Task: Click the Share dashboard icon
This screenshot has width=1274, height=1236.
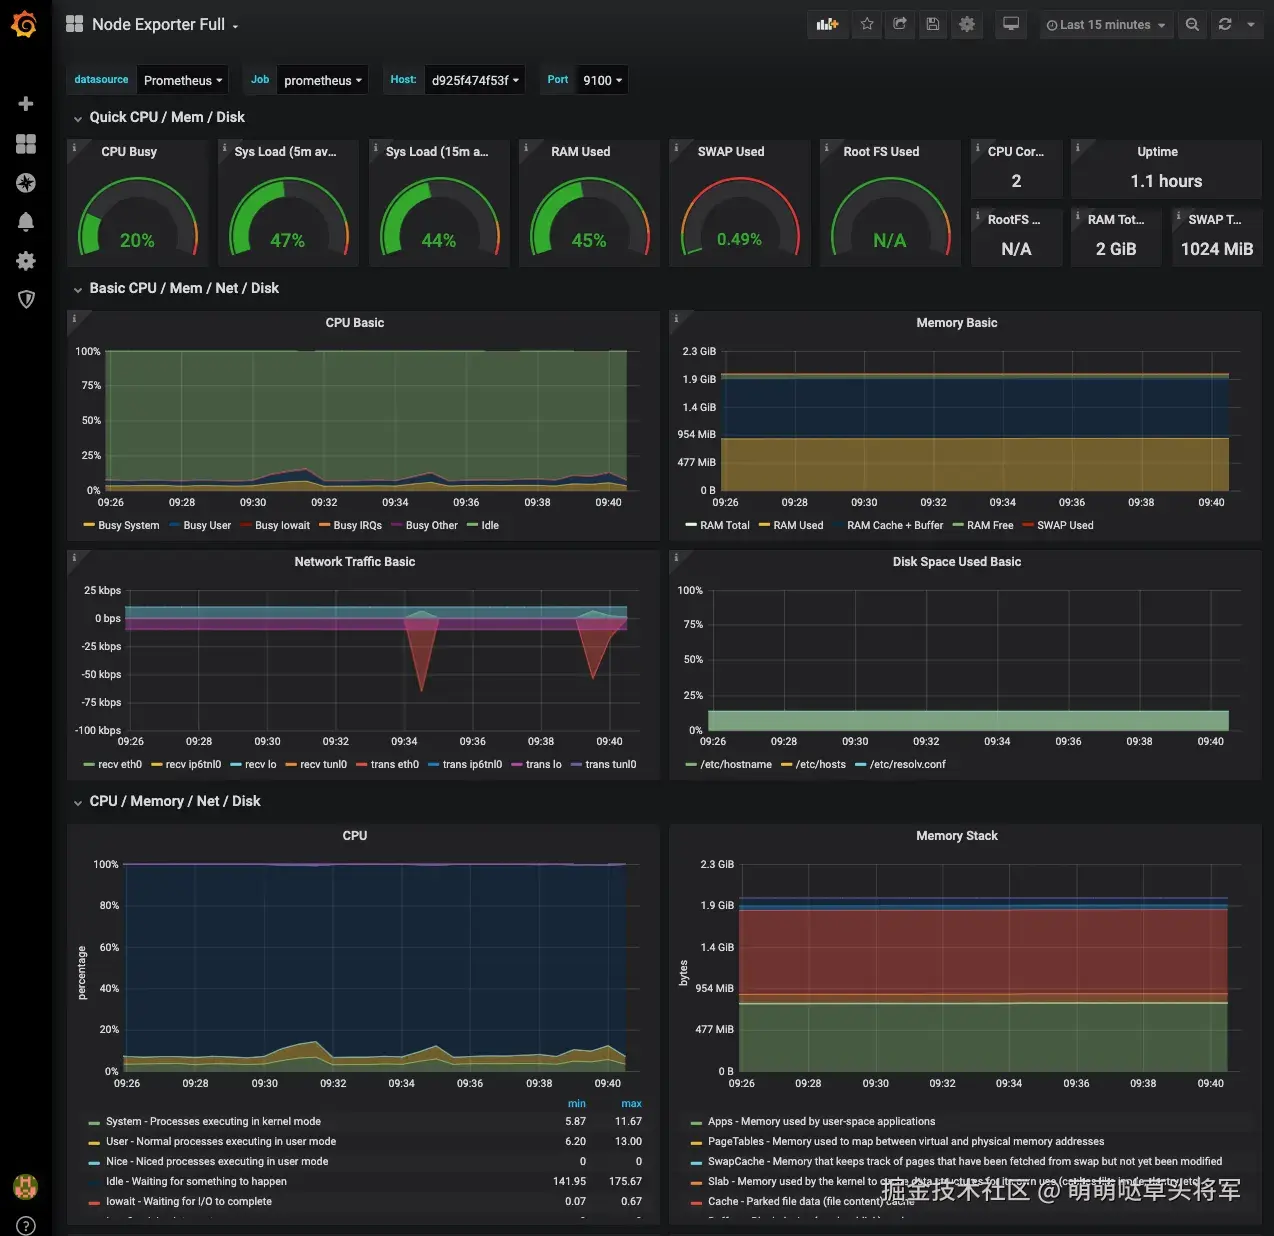Action: coord(900,25)
